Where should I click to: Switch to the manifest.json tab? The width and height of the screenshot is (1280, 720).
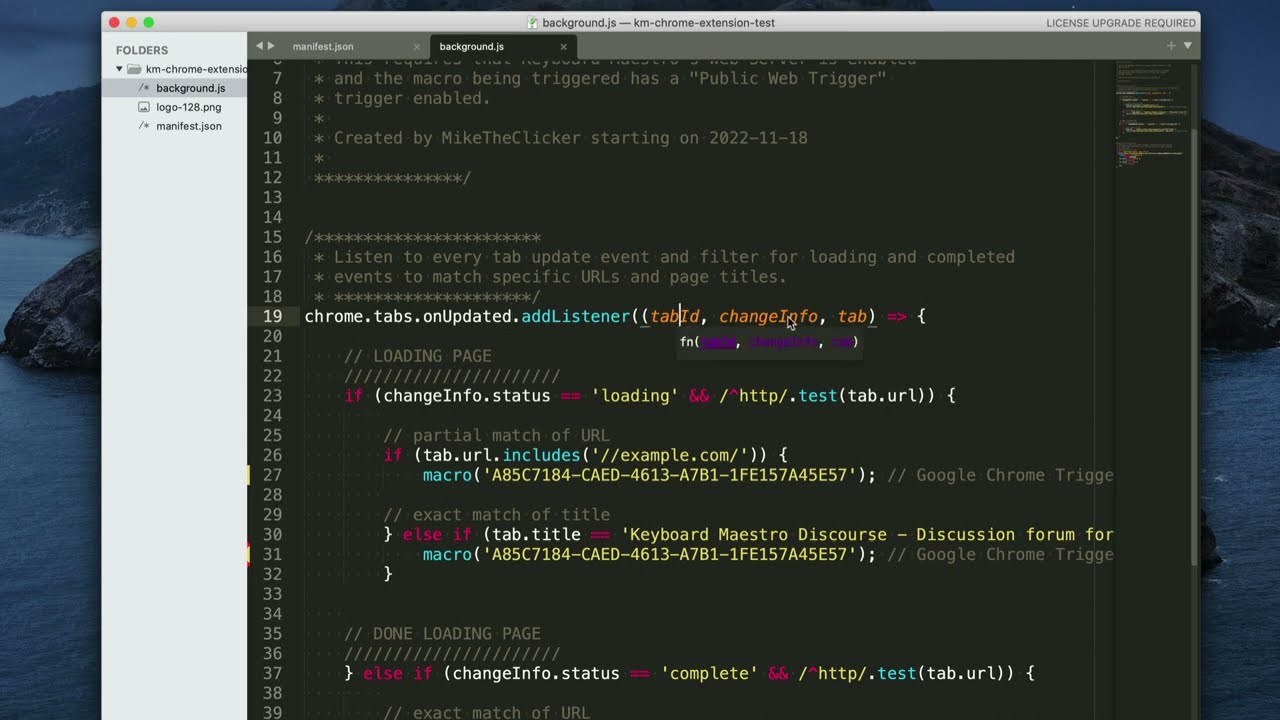323,46
